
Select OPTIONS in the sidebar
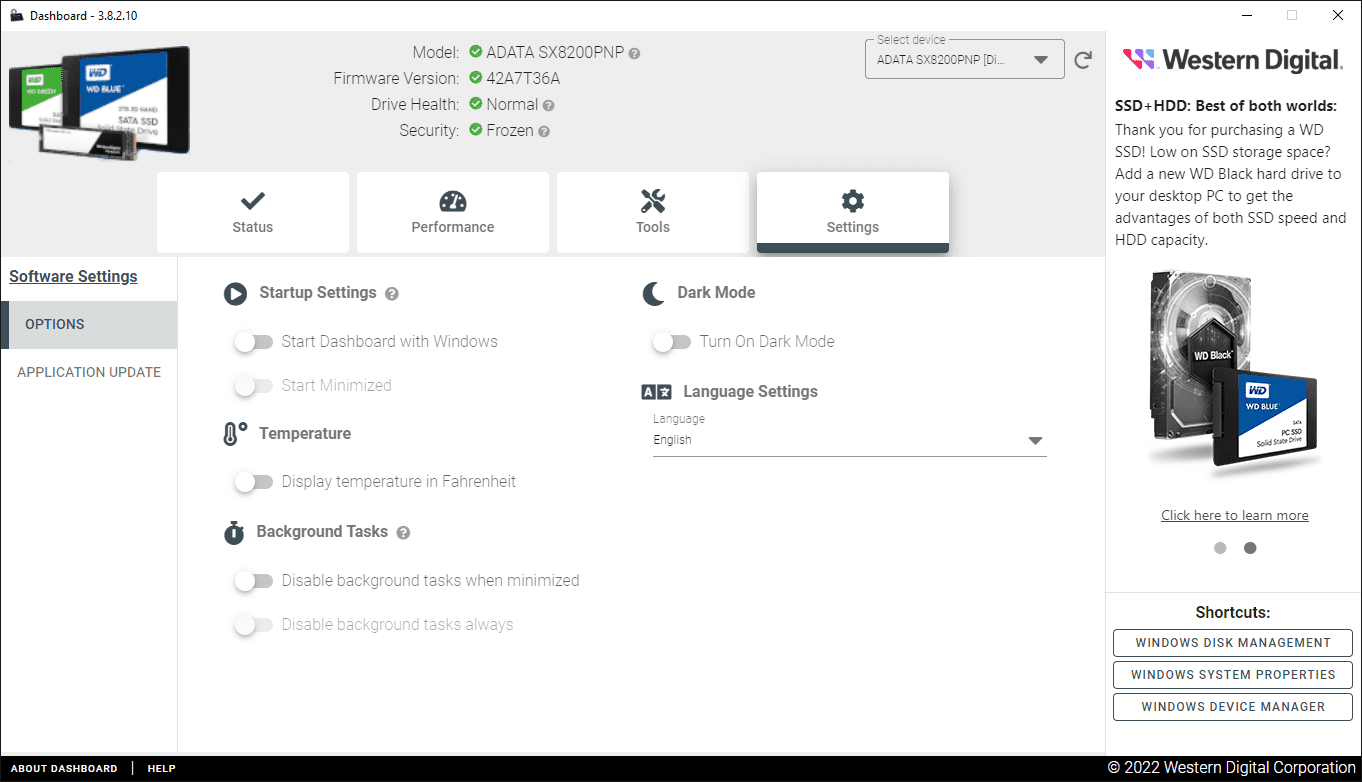(89, 325)
